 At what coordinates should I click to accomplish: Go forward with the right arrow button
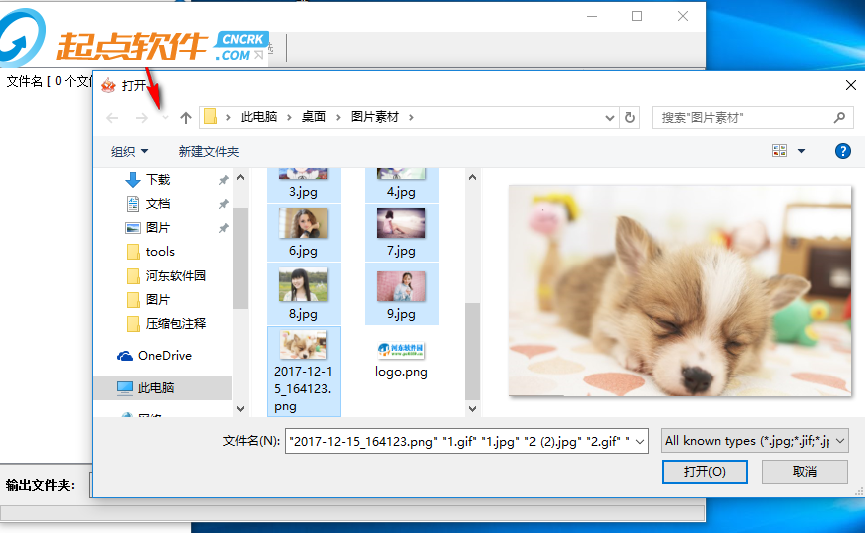point(142,118)
